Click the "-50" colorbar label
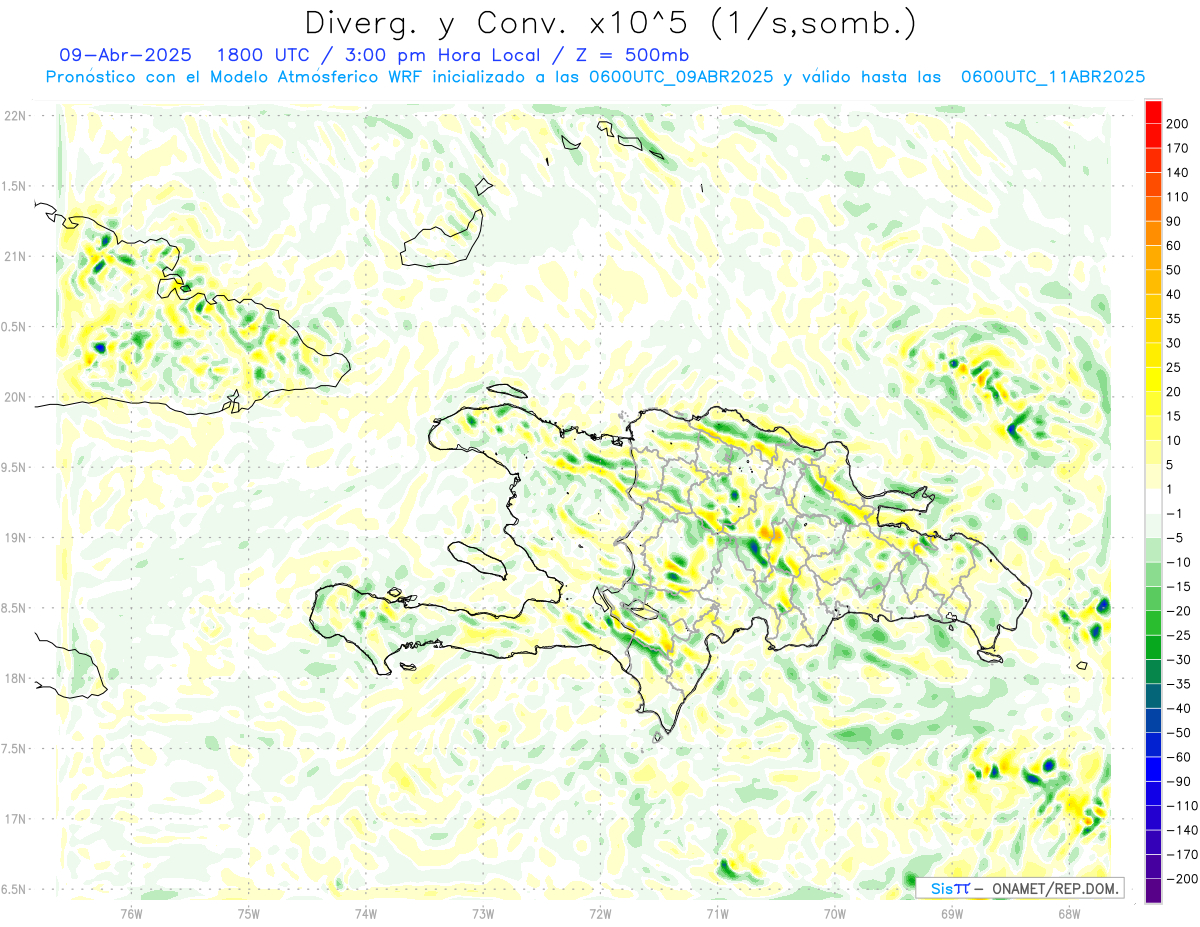Image resolution: width=1200 pixels, height=927 pixels. tap(1180, 733)
